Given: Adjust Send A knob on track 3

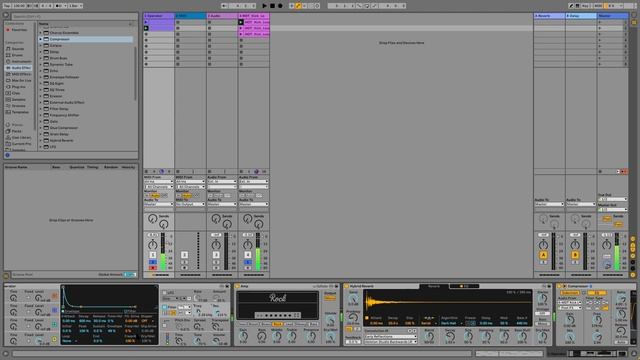Looking at the screenshot, I should [216, 219].
